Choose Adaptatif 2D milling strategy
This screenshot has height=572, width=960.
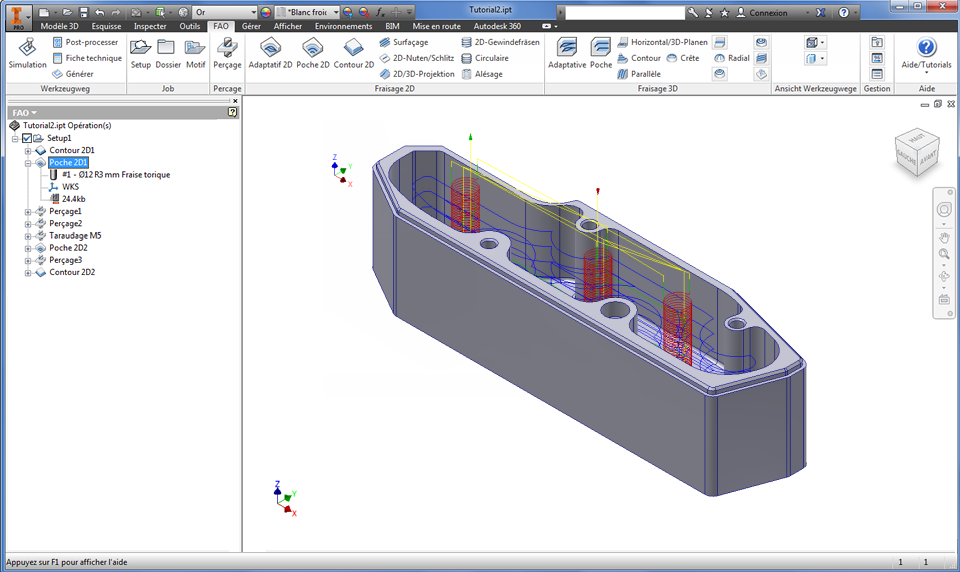tap(270, 53)
